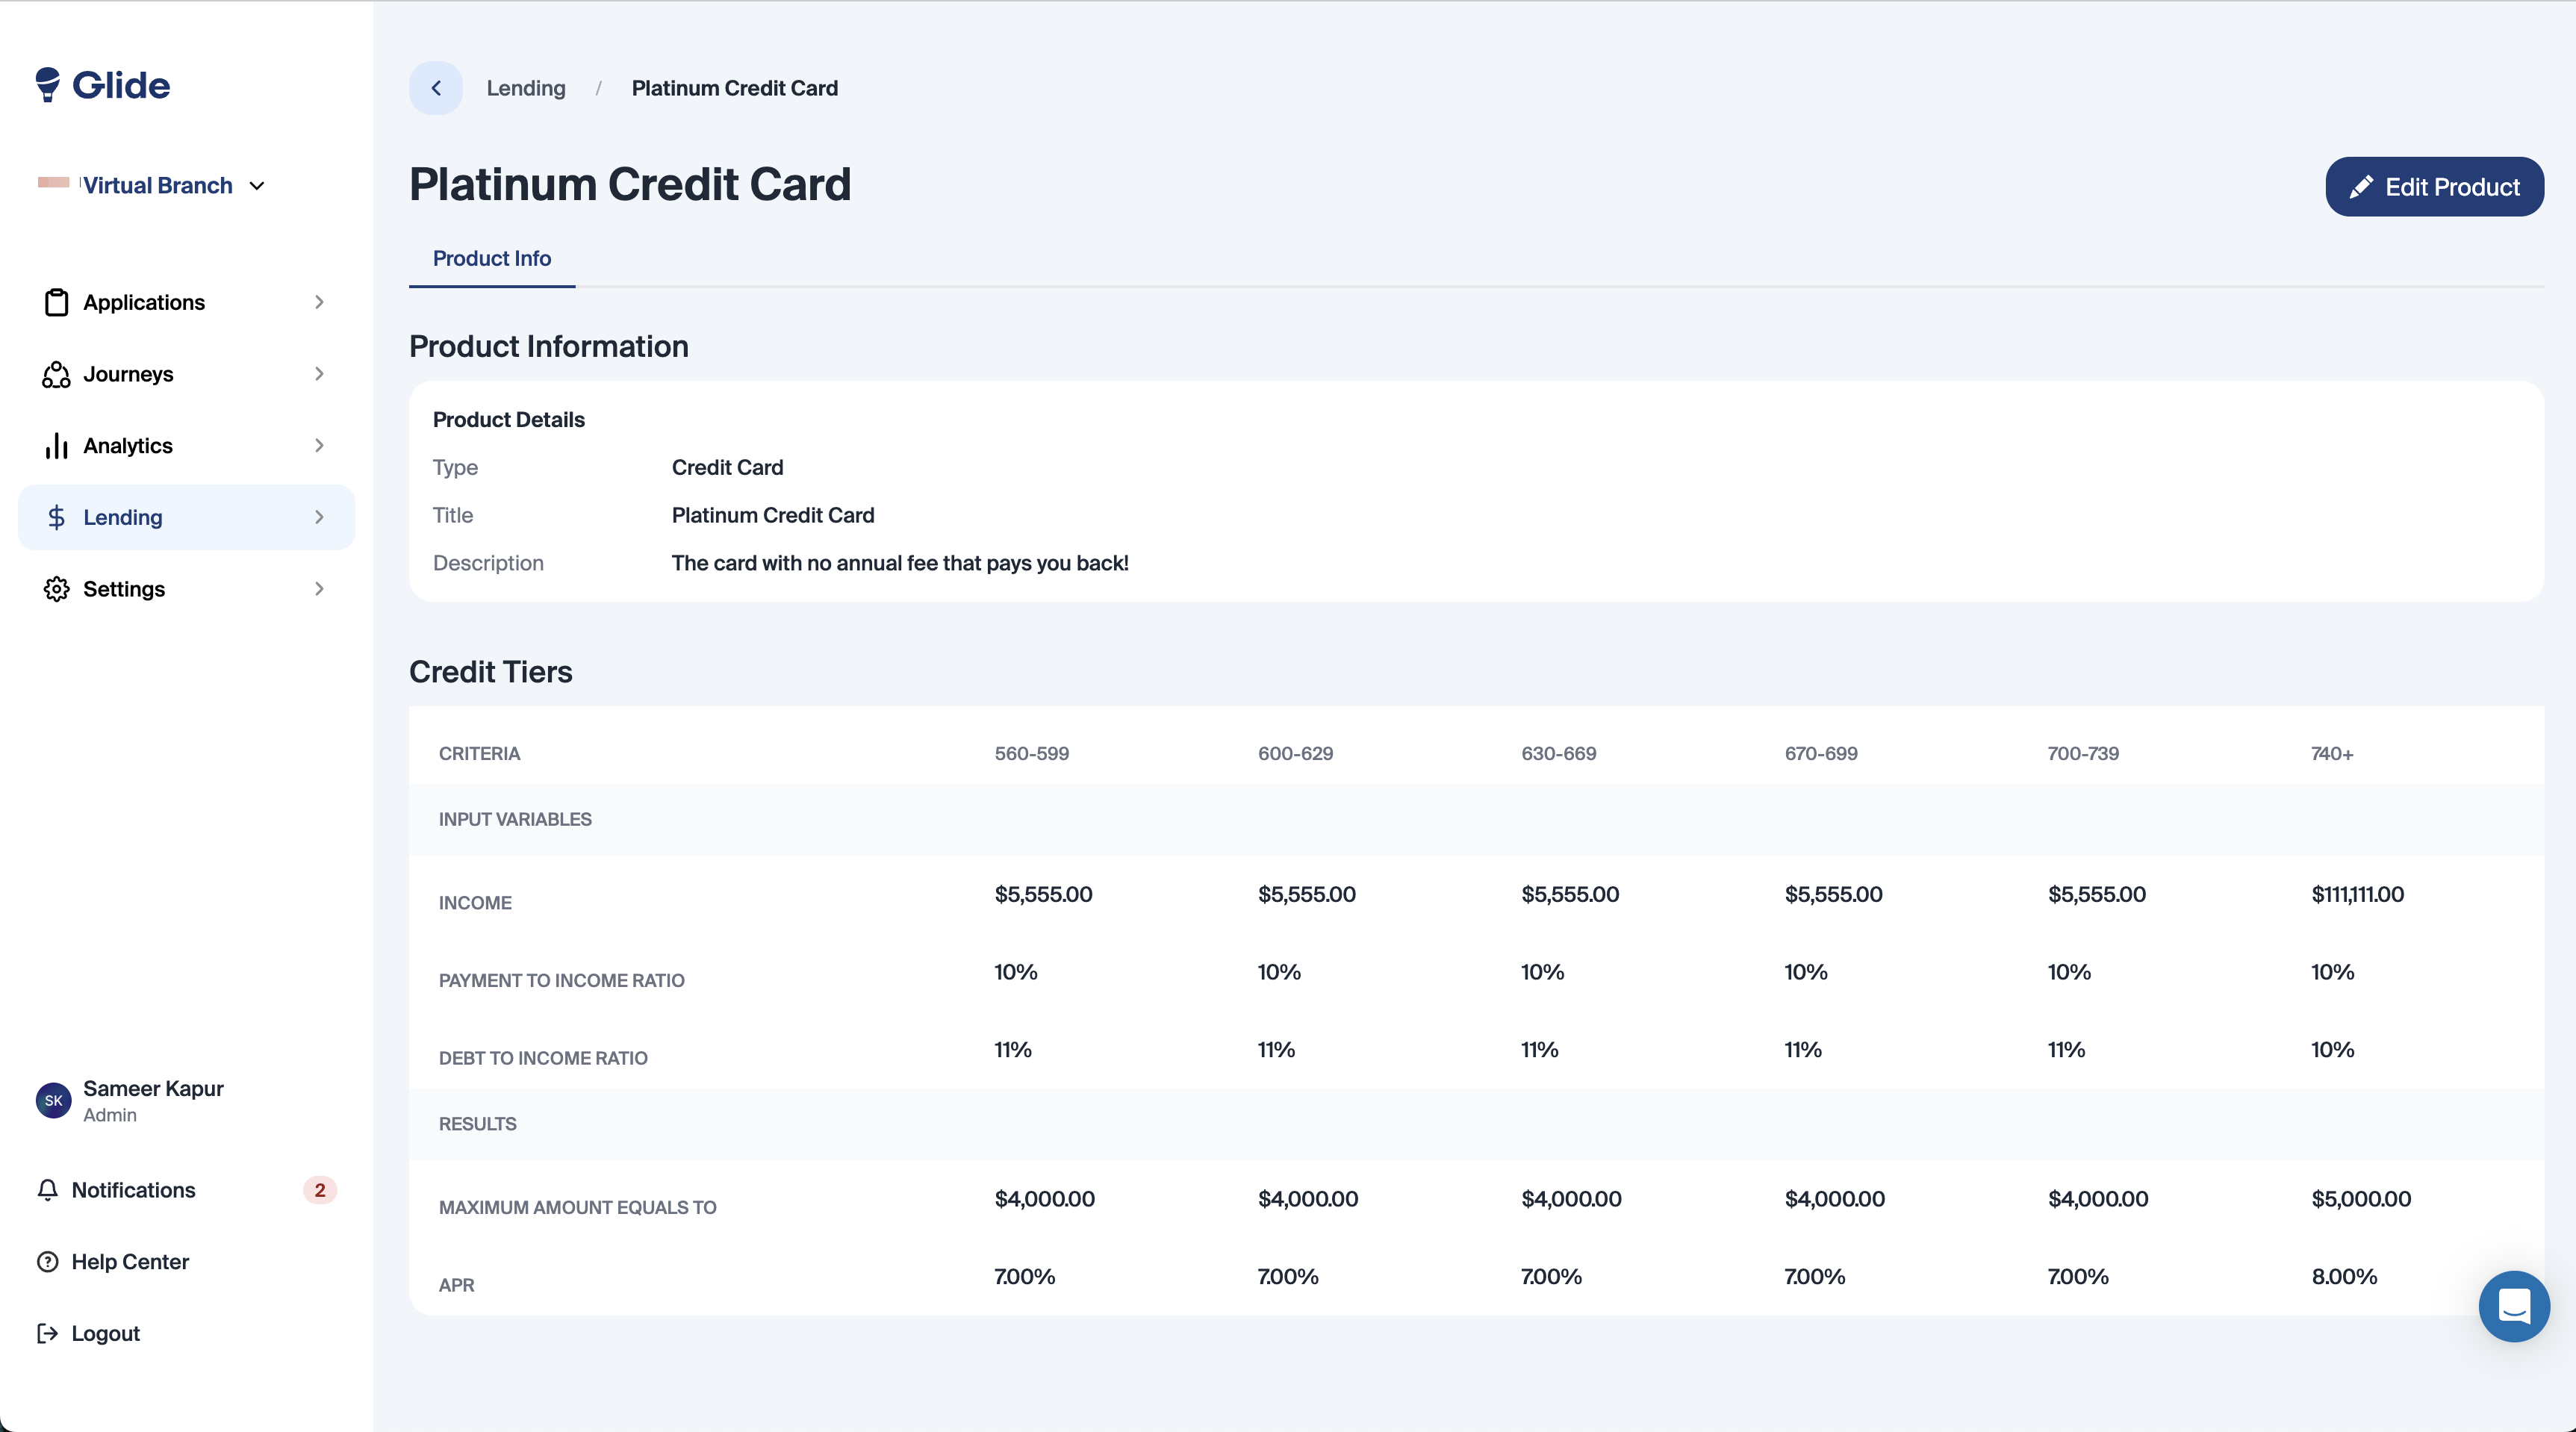
Task: Click the SK user avatar
Action: [x=54, y=1100]
